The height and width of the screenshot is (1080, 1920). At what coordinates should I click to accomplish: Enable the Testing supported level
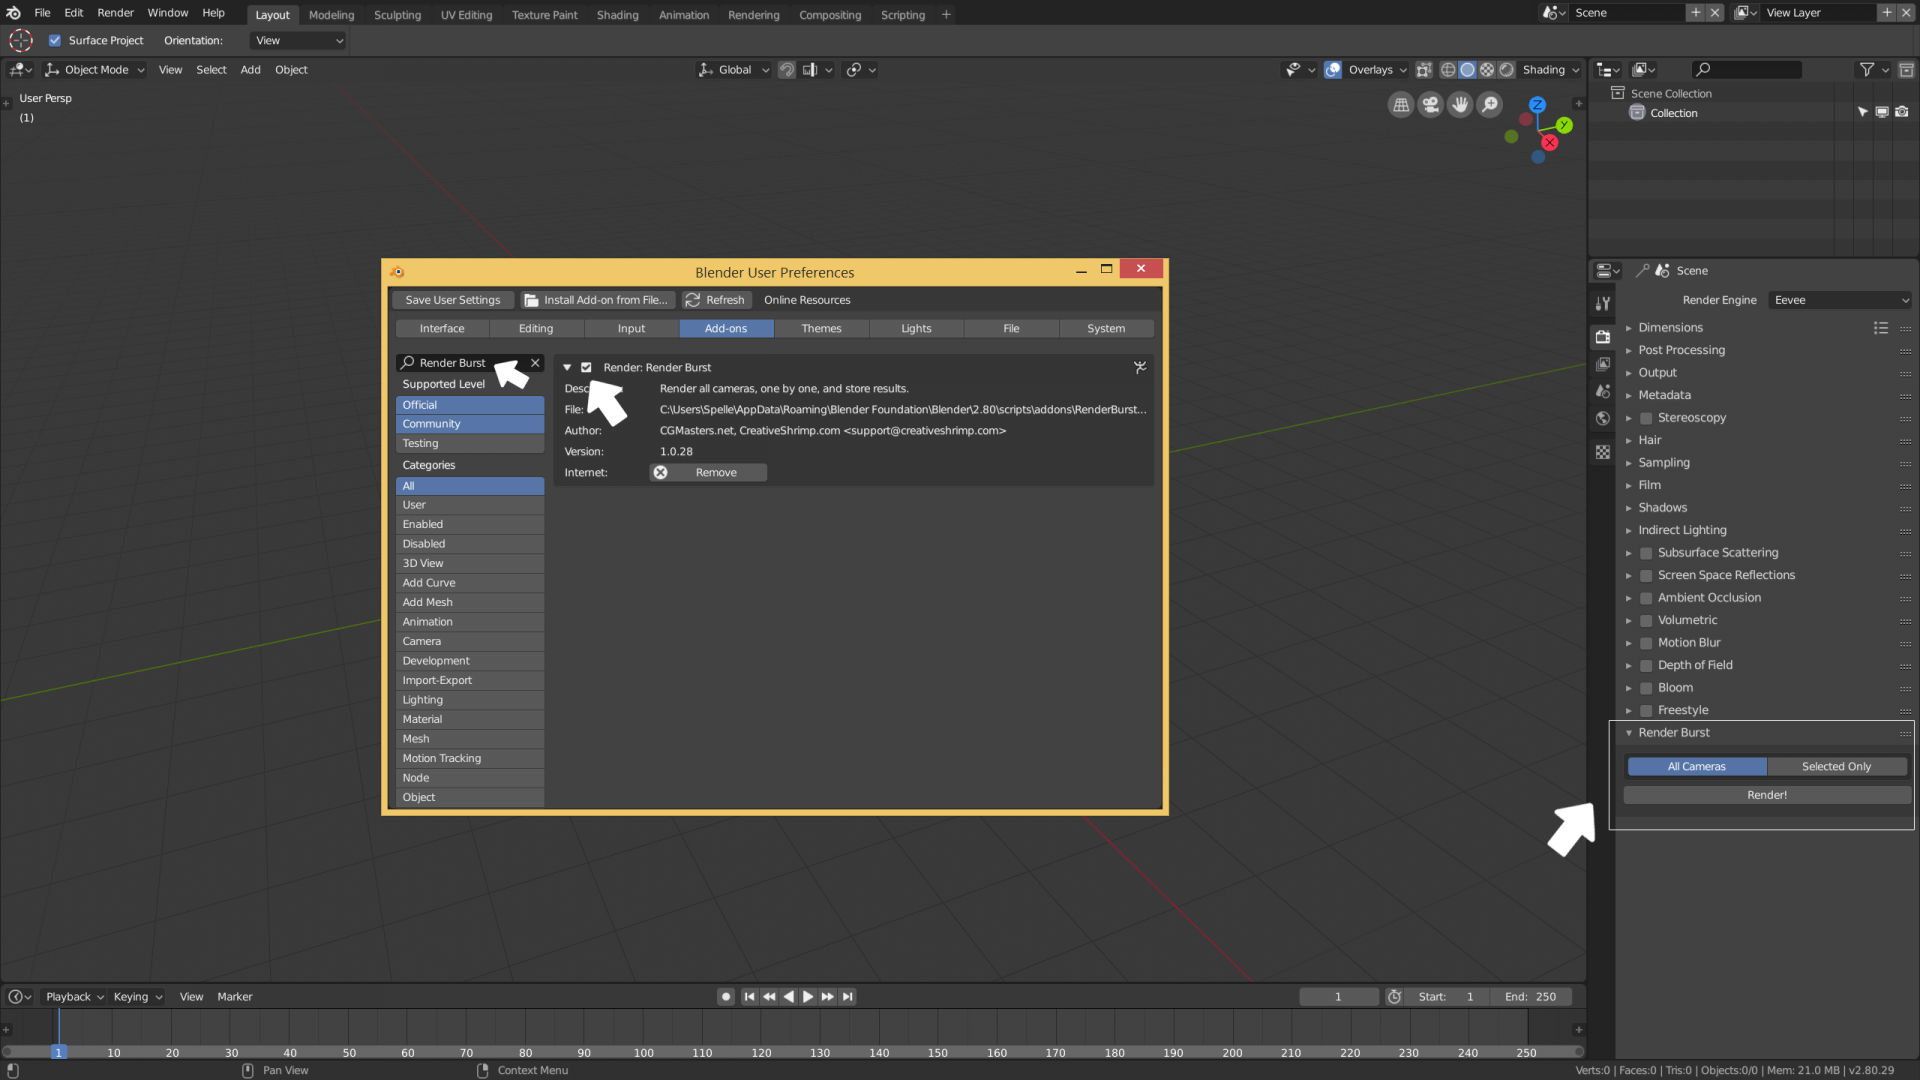[x=469, y=443]
